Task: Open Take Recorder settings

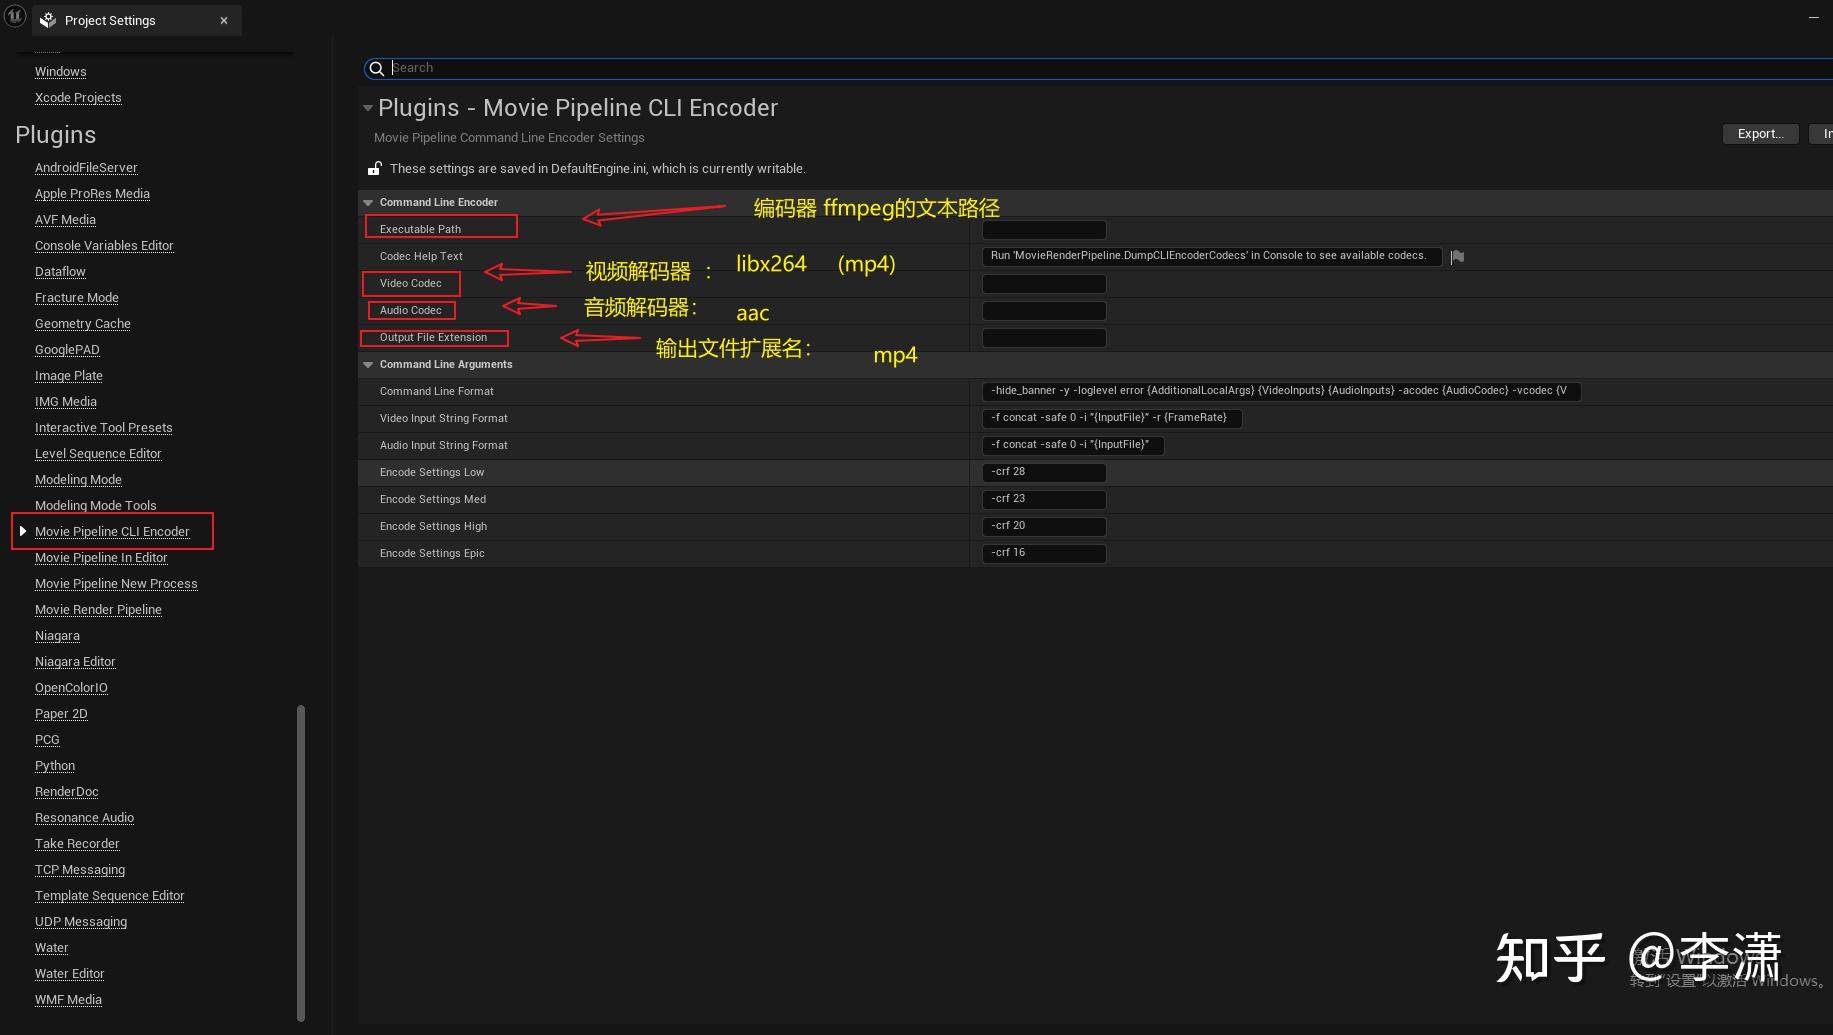Action: [77, 843]
